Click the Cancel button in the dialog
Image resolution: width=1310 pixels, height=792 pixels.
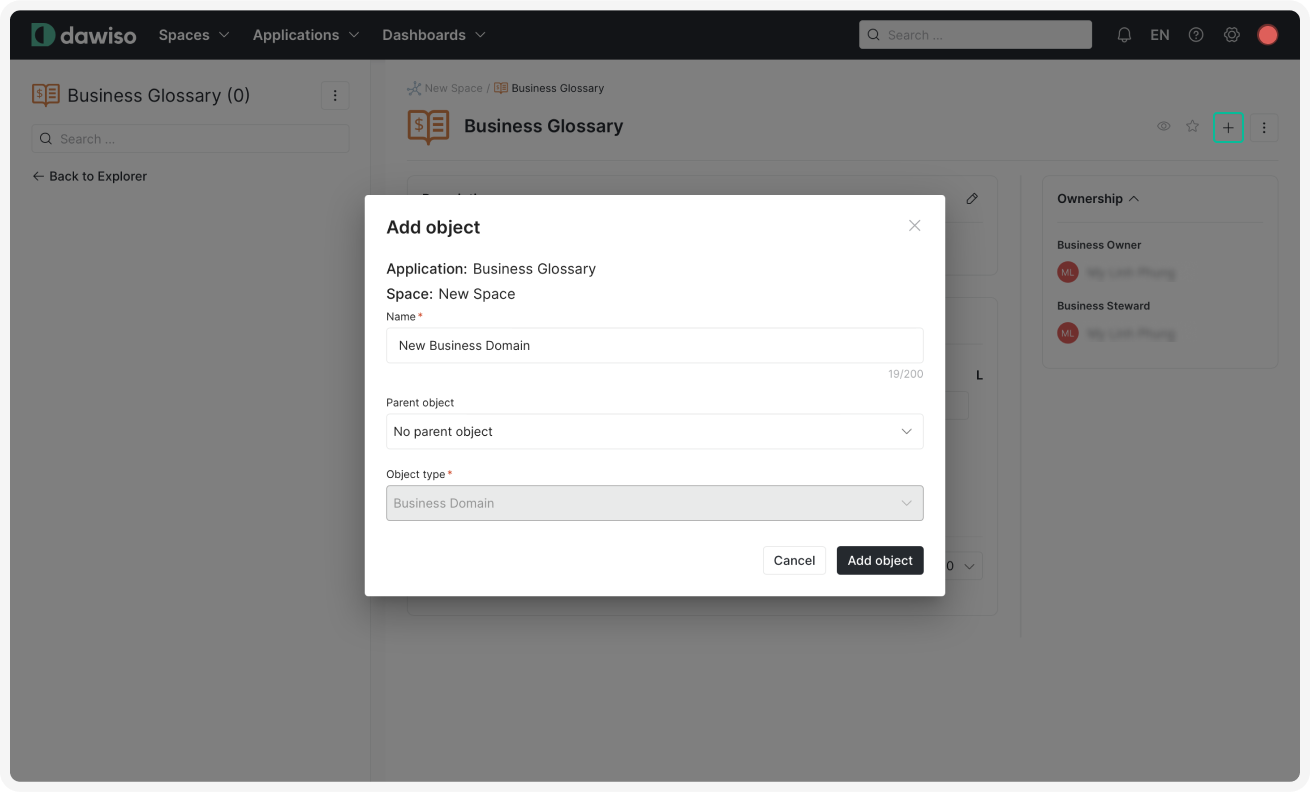[x=794, y=560]
